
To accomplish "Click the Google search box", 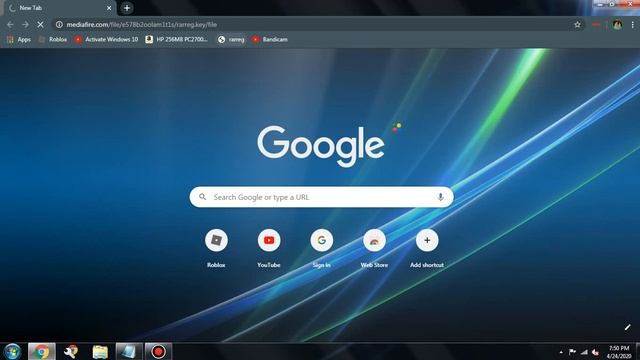I will (321, 197).
